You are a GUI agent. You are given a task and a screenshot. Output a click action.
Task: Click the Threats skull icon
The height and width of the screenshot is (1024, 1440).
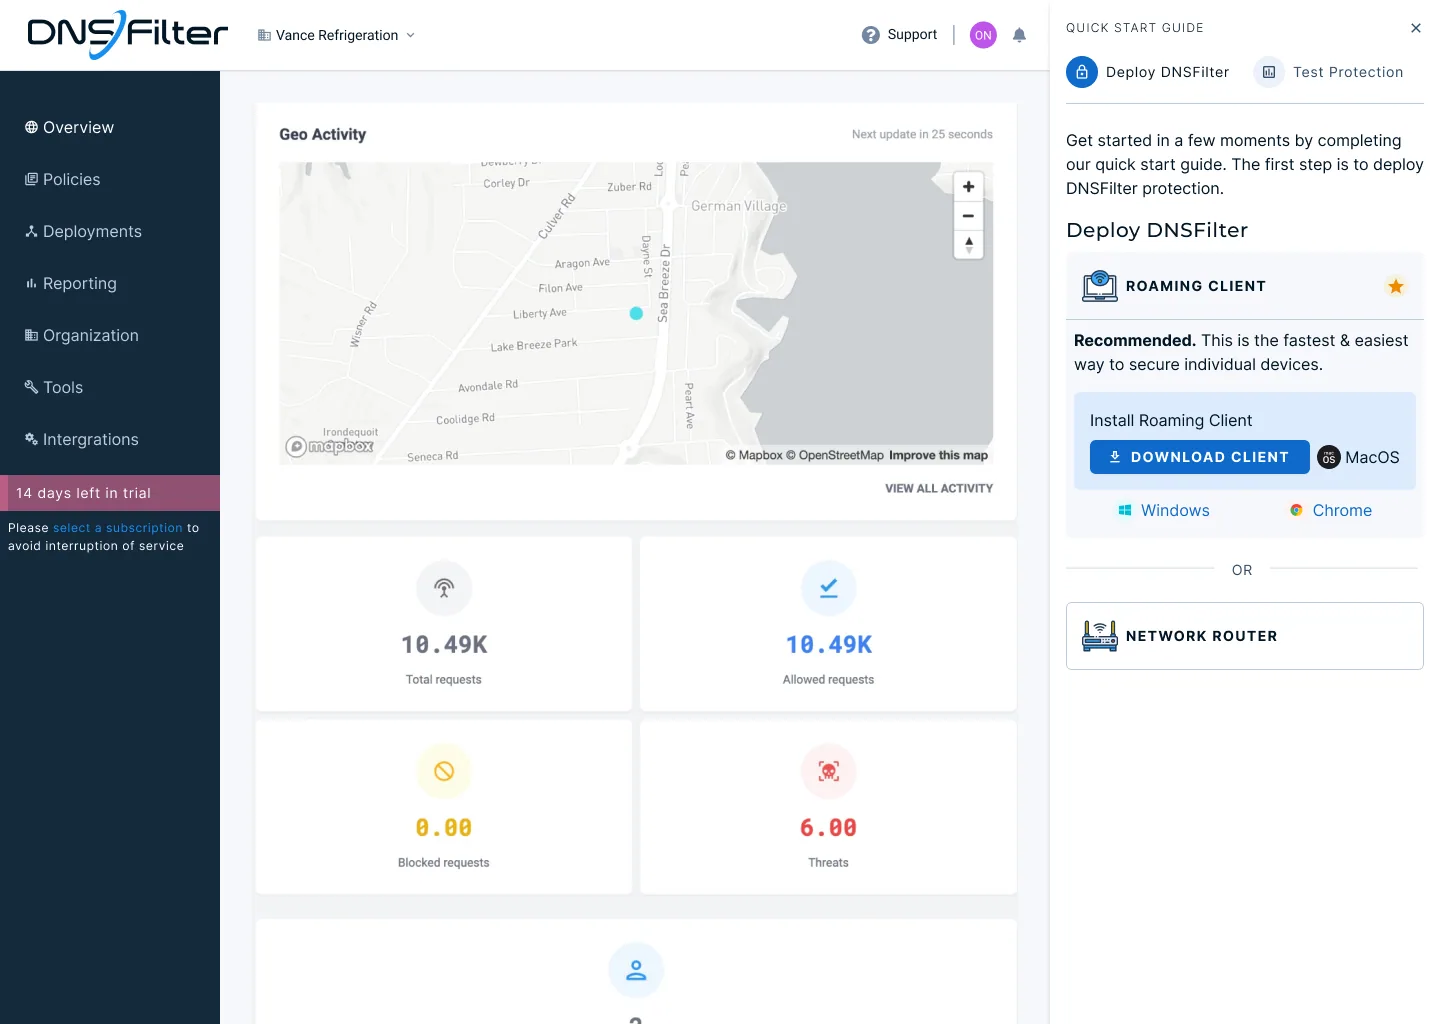[x=829, y=771]
